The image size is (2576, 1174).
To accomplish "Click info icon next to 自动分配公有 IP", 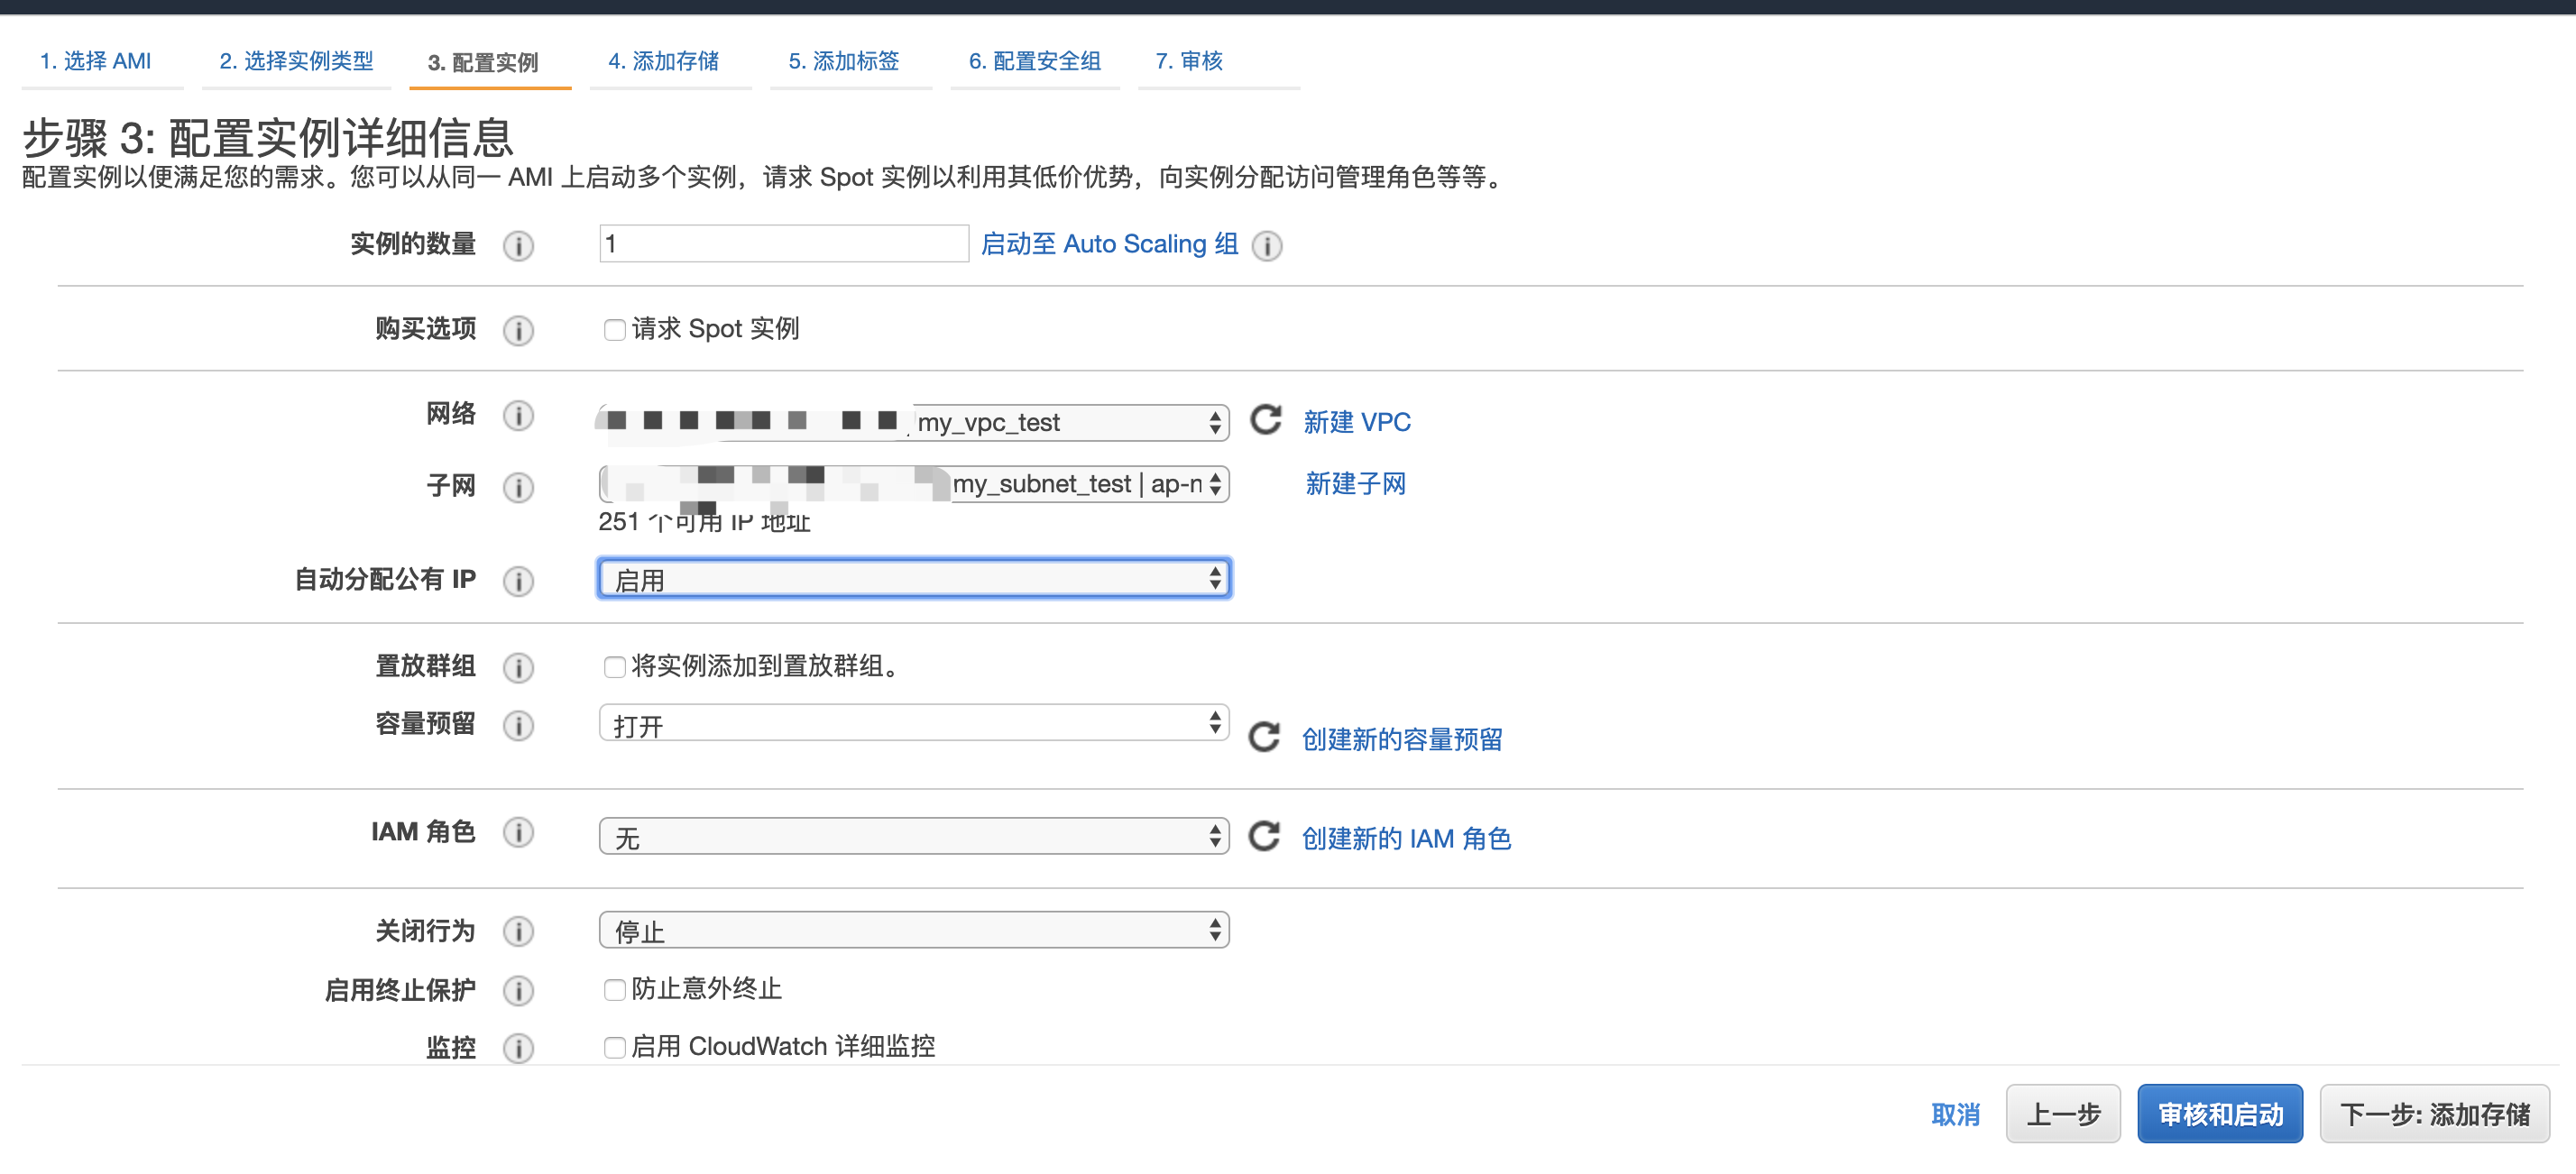I will pyautogui.click(x=518, y=580).
